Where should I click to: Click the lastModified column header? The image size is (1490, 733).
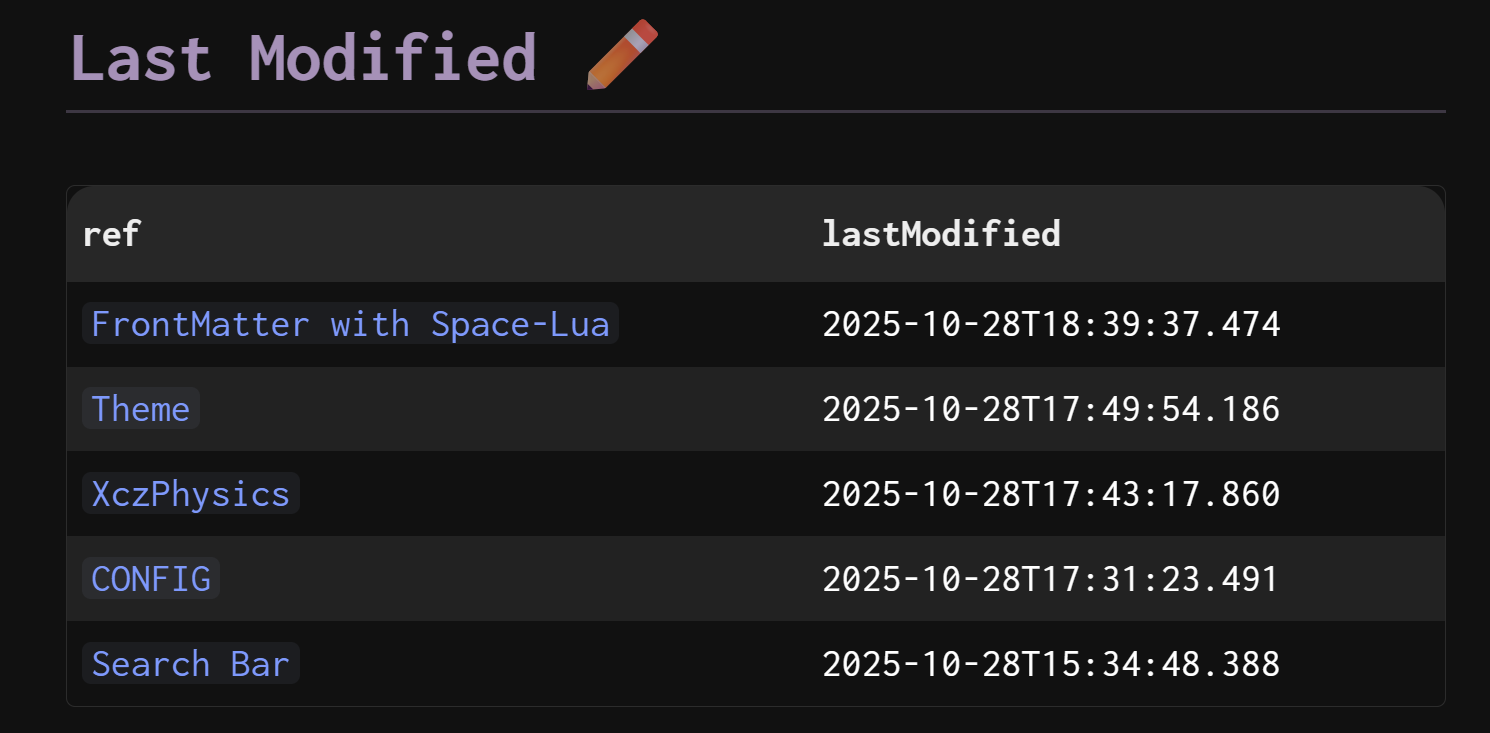(941, 234)
